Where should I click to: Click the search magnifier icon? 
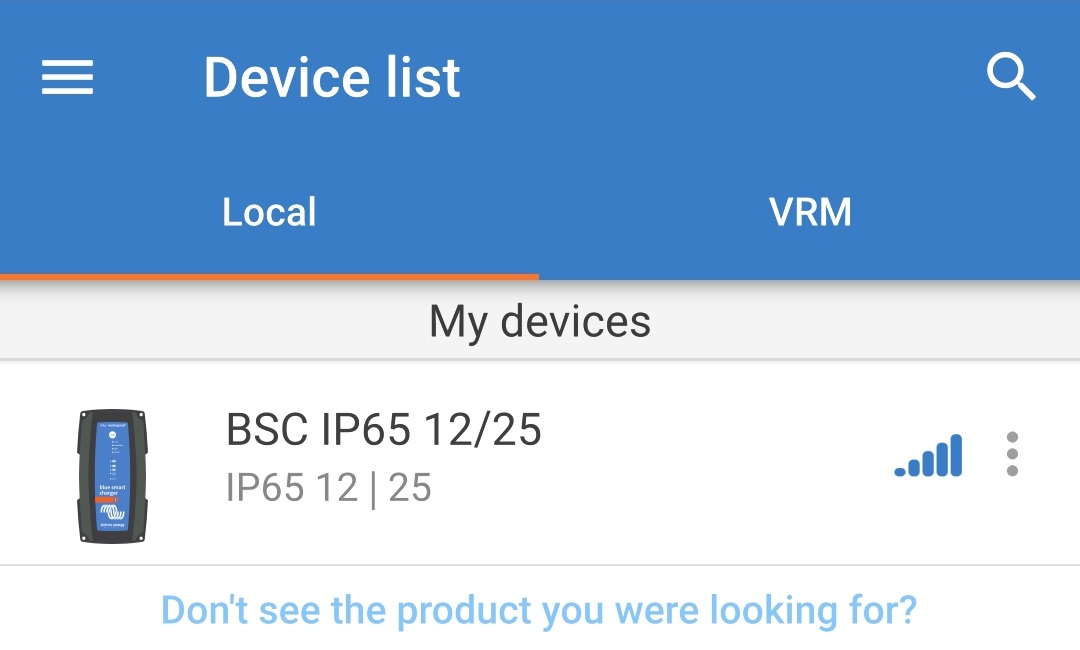coord(1012,77)
